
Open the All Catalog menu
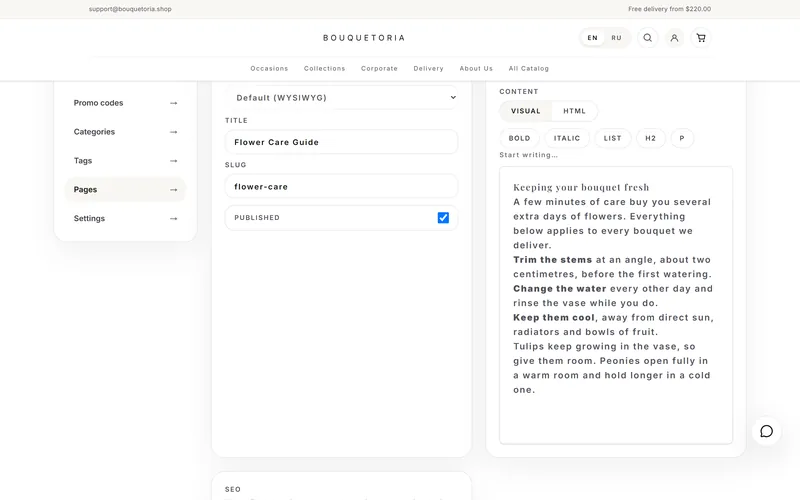529,68
